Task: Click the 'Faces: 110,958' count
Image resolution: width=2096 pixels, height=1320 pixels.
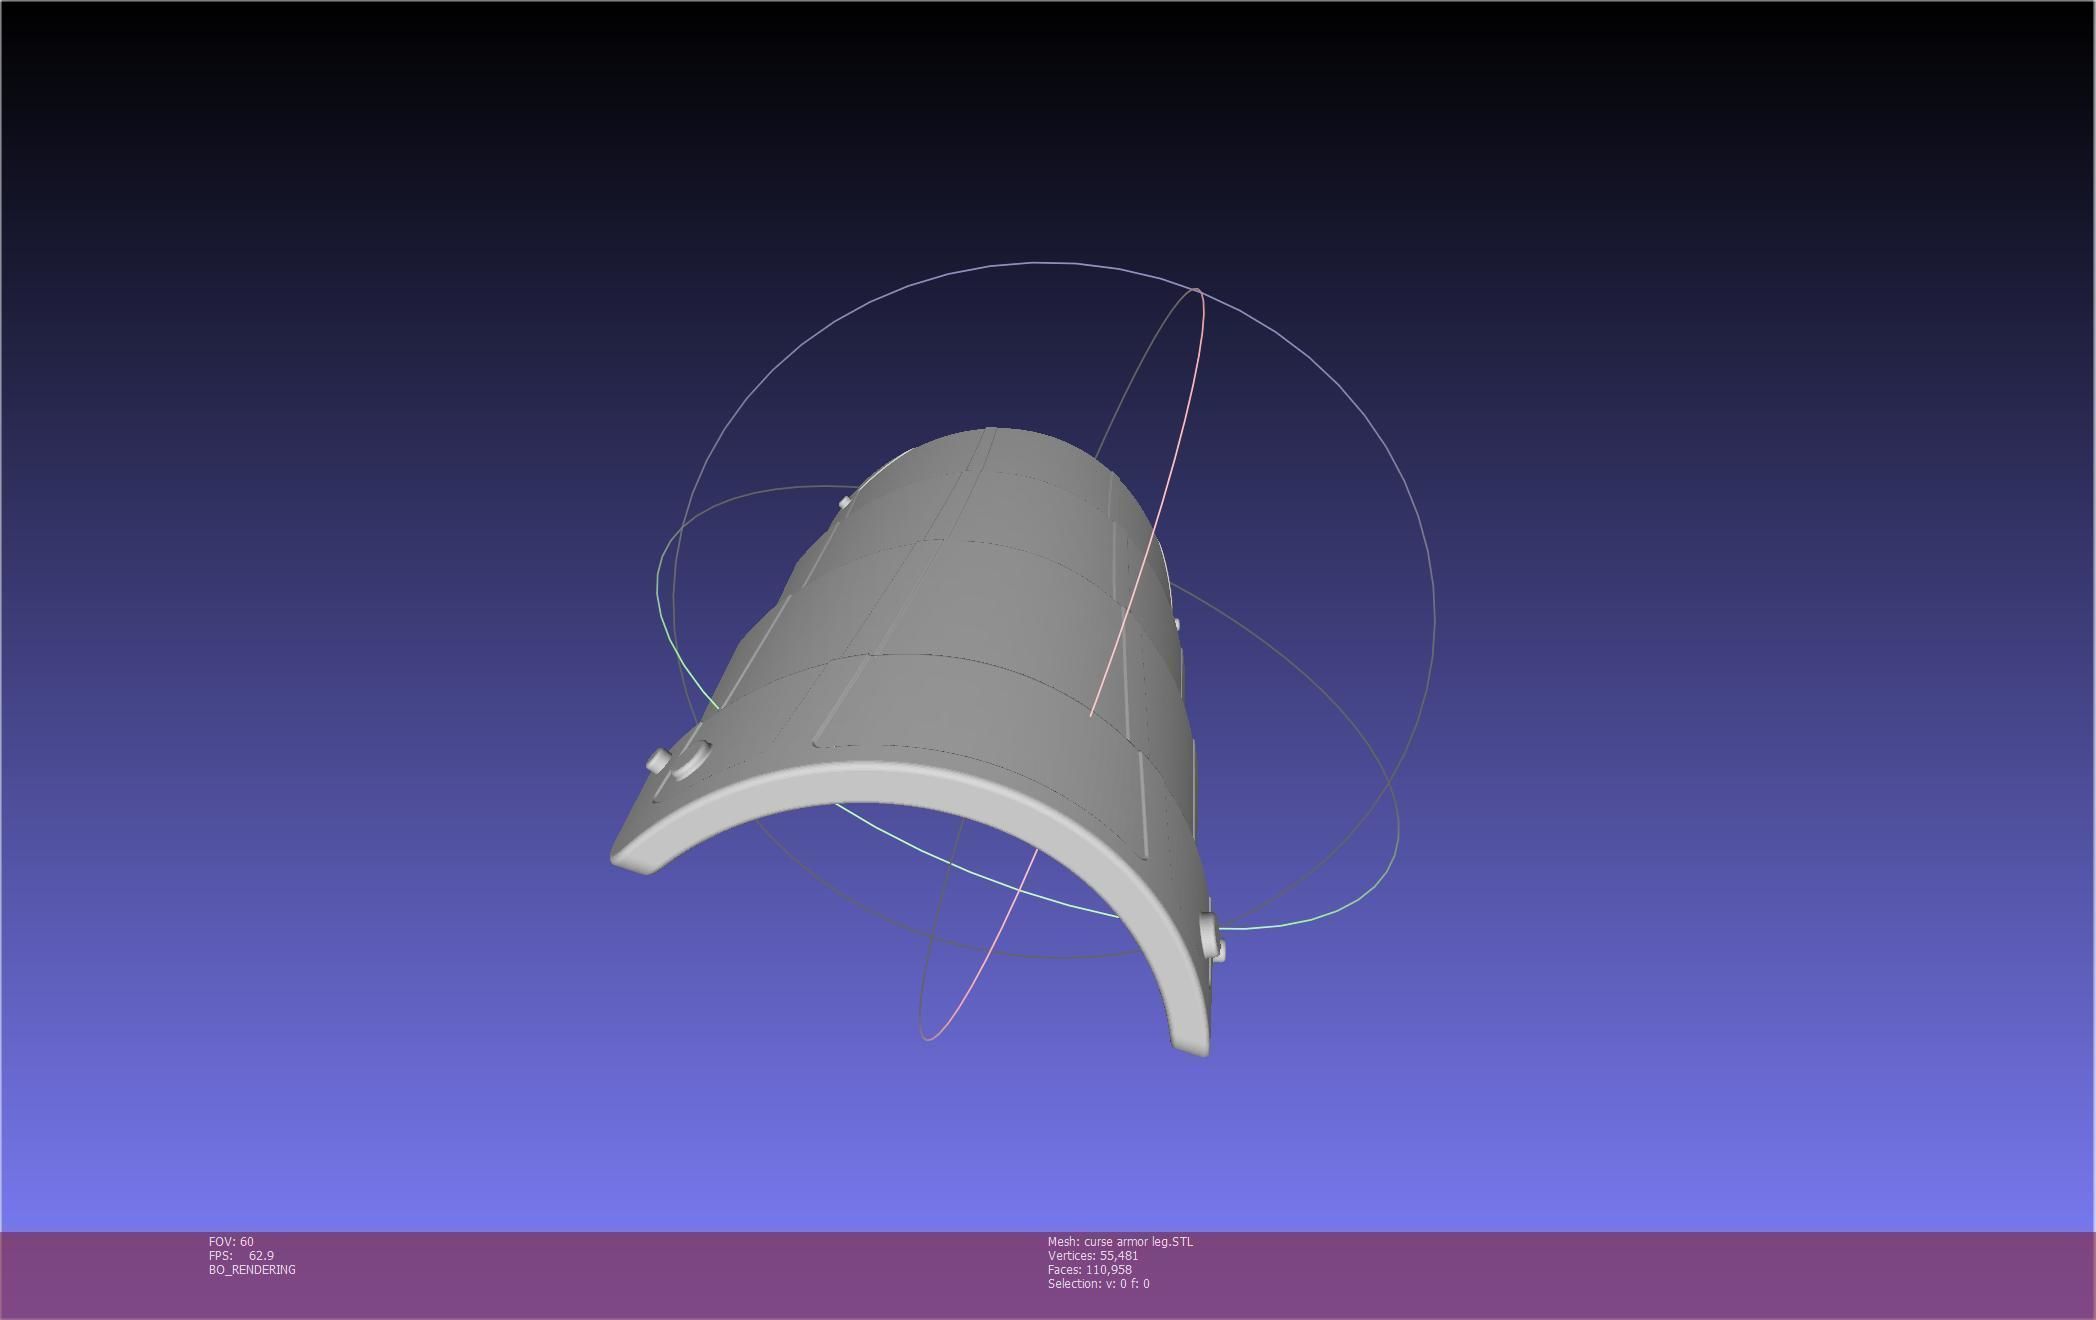Action: [1090, 1269]
